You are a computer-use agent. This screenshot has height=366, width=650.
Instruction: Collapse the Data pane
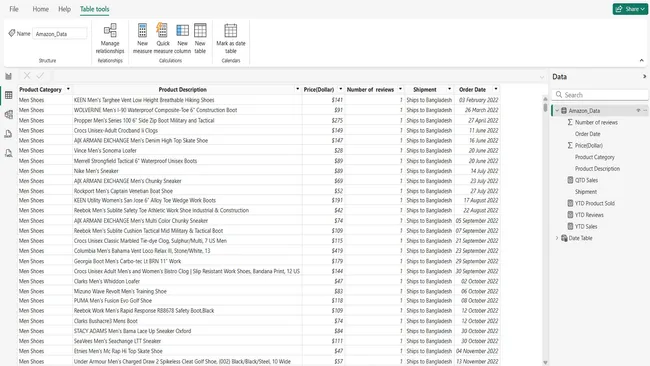point(644,76)
